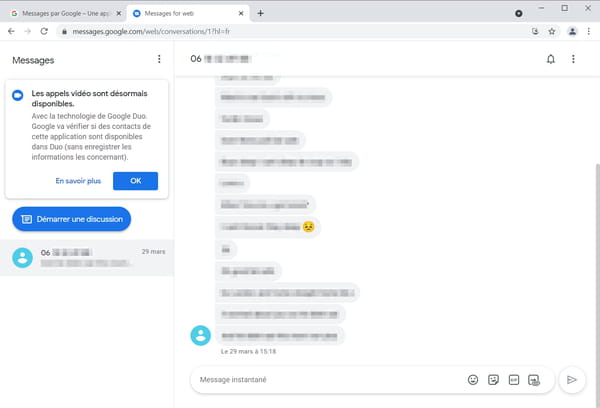
Task: Reload the page
Action: [x=44, y=31]
